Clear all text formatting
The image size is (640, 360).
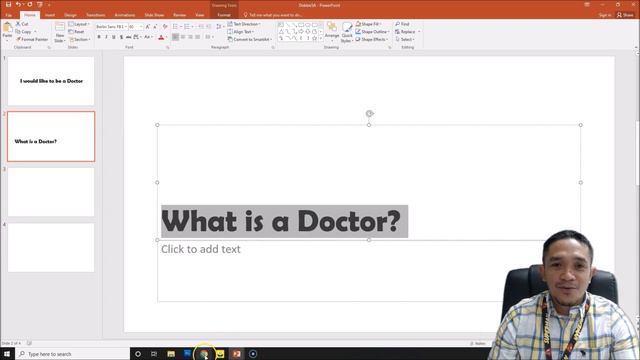[165, 27]
